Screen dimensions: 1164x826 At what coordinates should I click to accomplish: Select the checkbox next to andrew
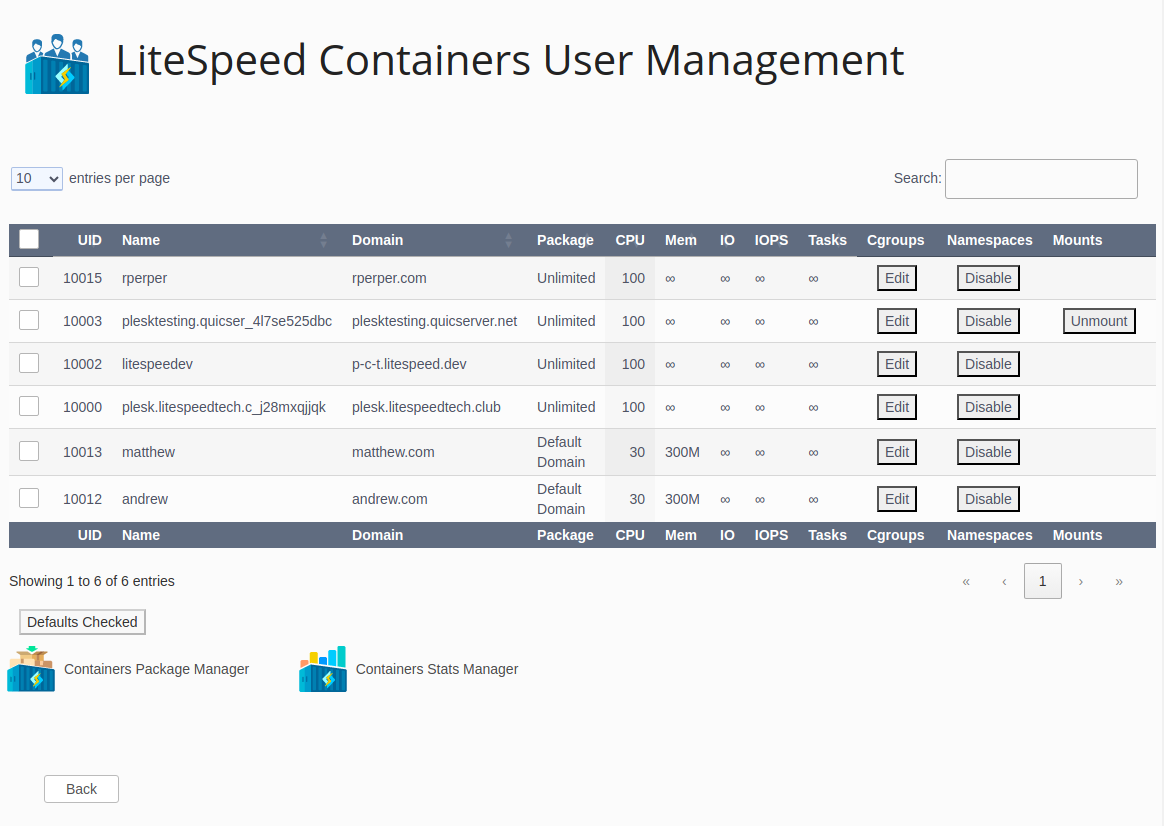tap(29, 497)
